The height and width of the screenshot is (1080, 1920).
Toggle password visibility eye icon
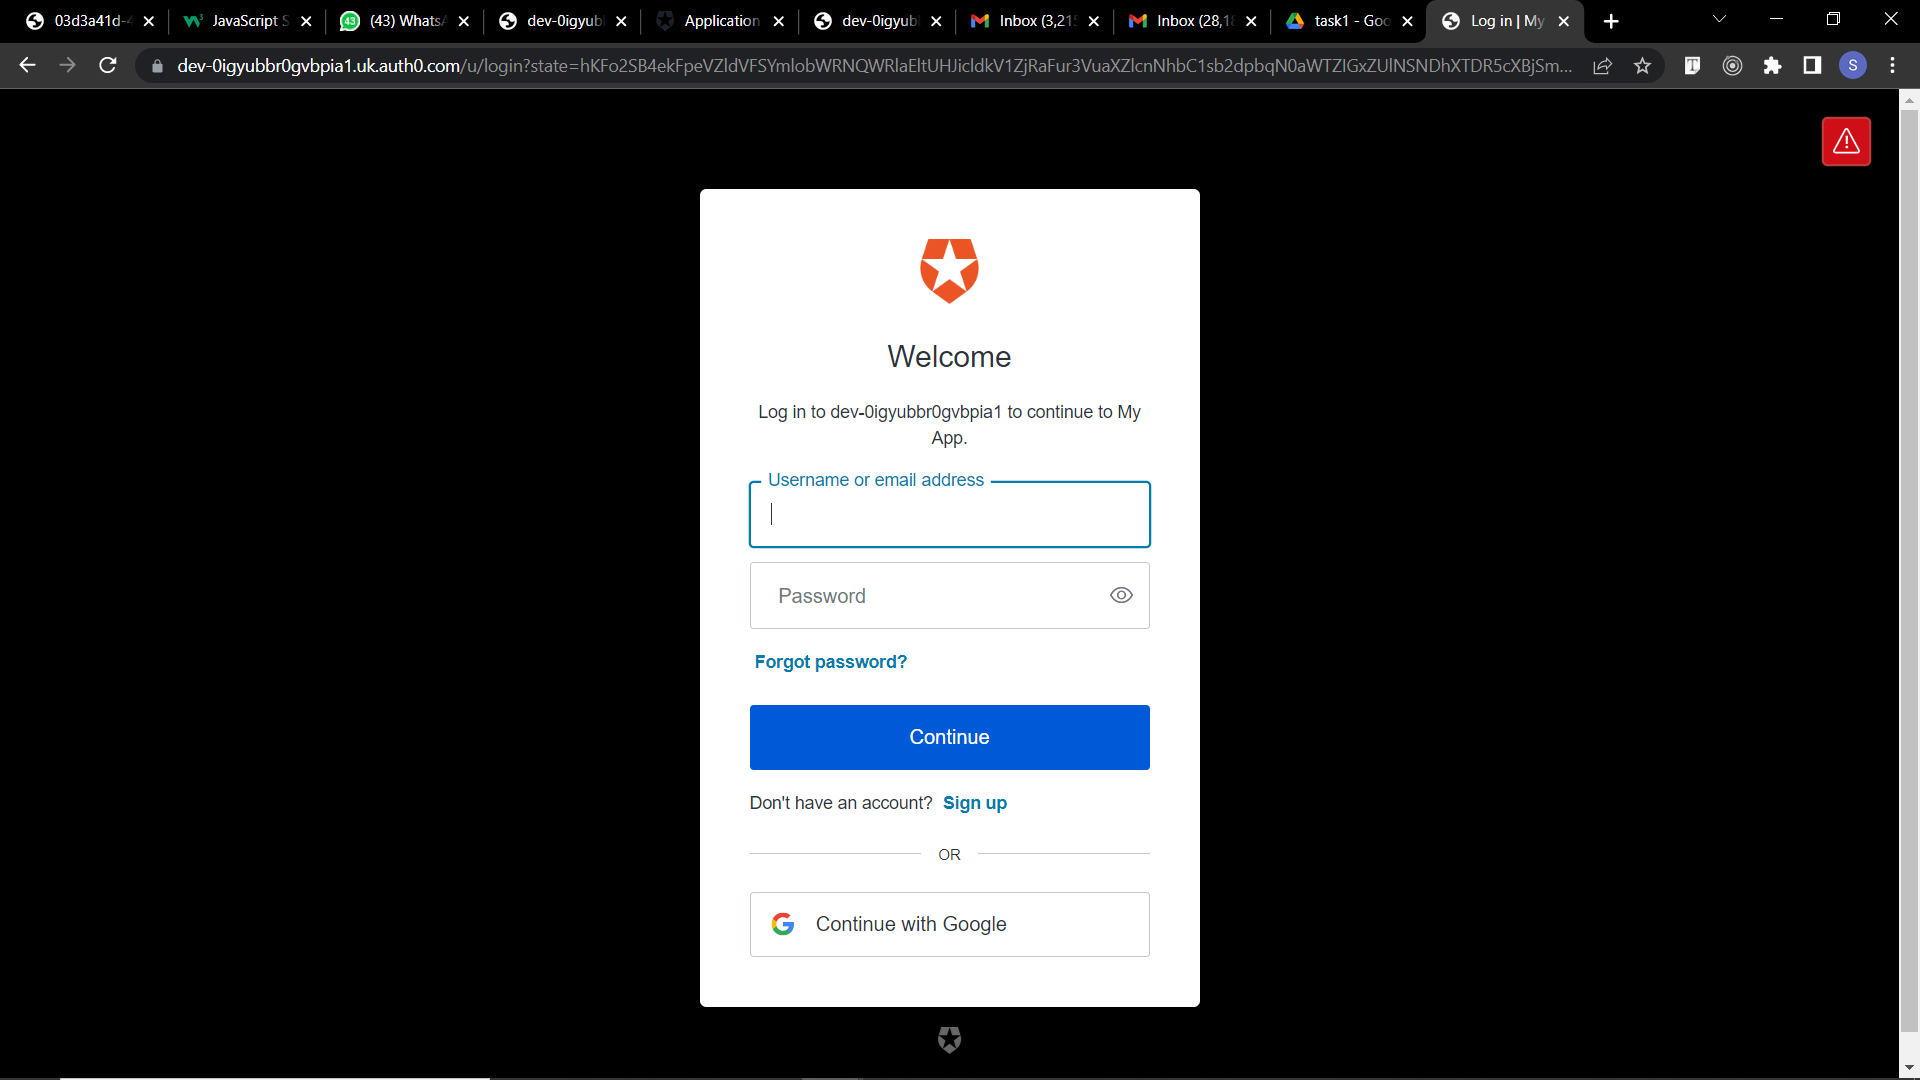pyautogui.click(x=1121, y=595)
